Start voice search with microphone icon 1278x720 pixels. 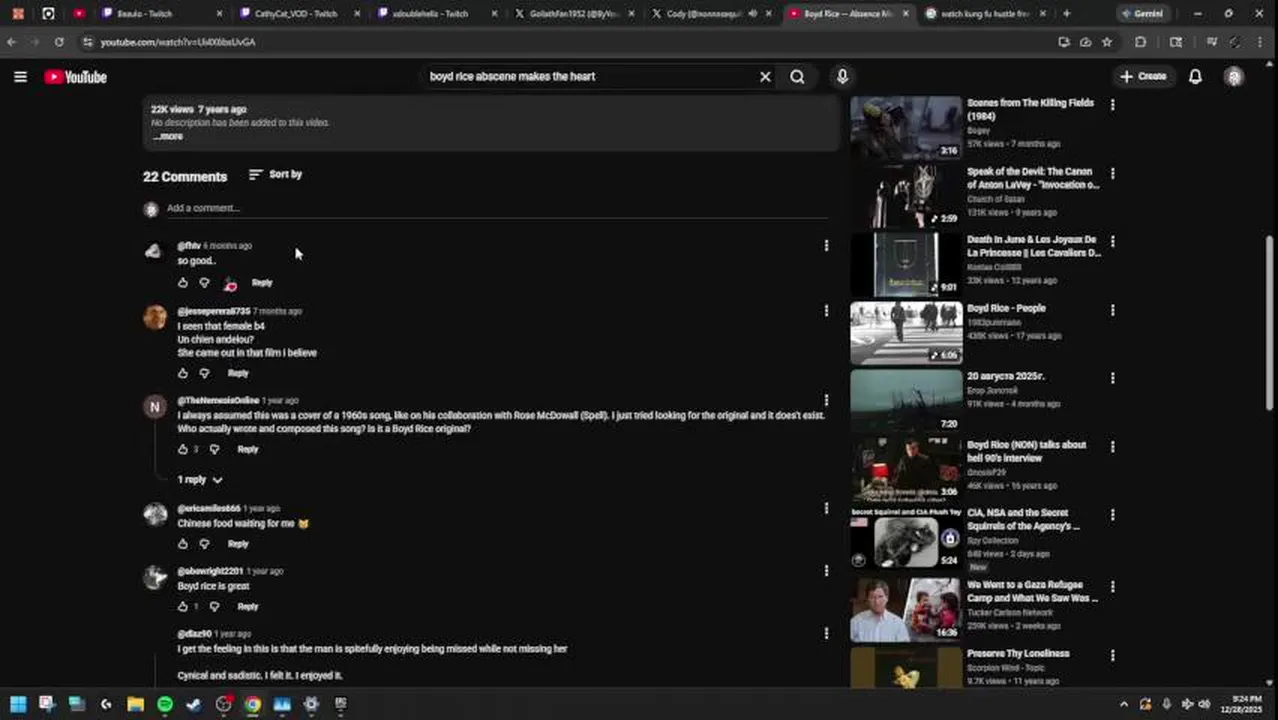[842, 77]
